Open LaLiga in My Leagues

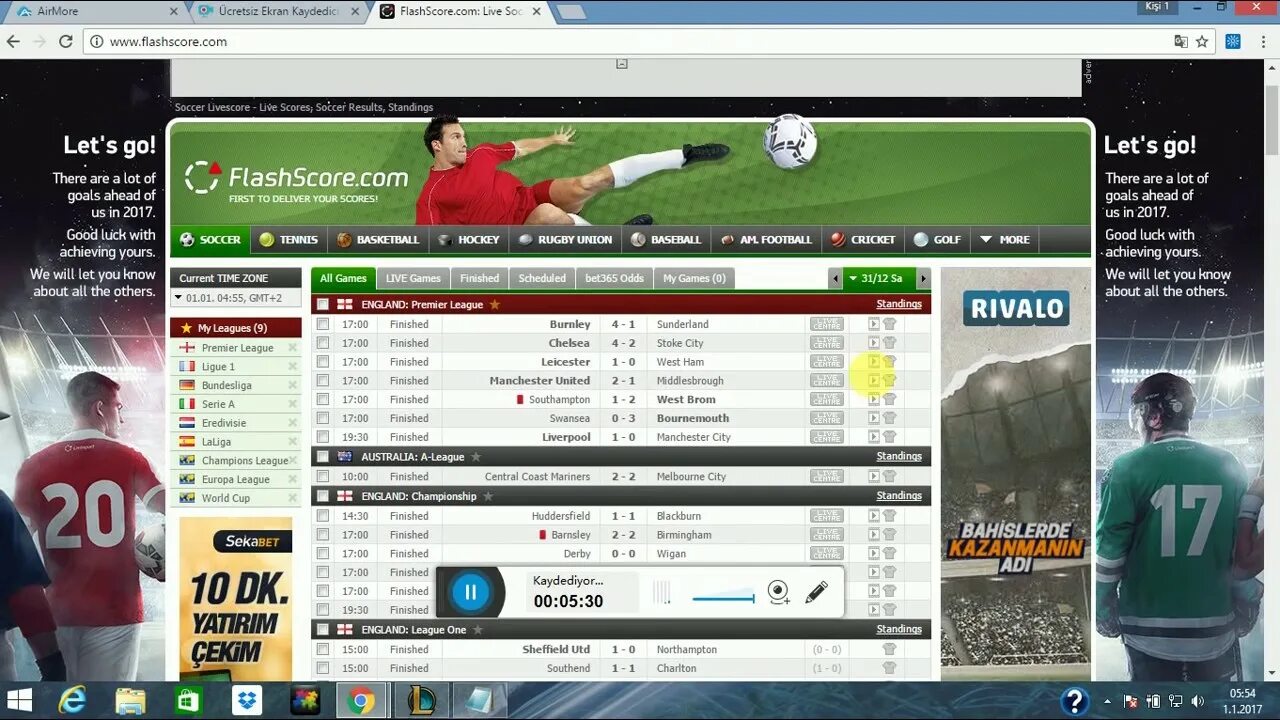click(x=216, y=441)
